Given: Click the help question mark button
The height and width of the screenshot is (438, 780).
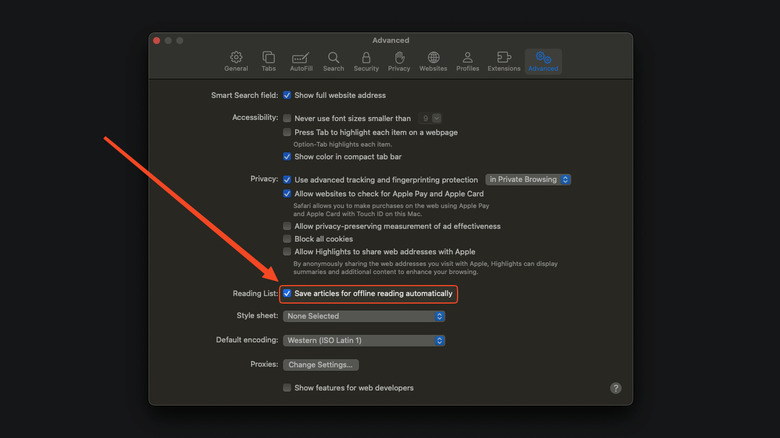Looking at the screenshot, I should (x=616, y=388).
